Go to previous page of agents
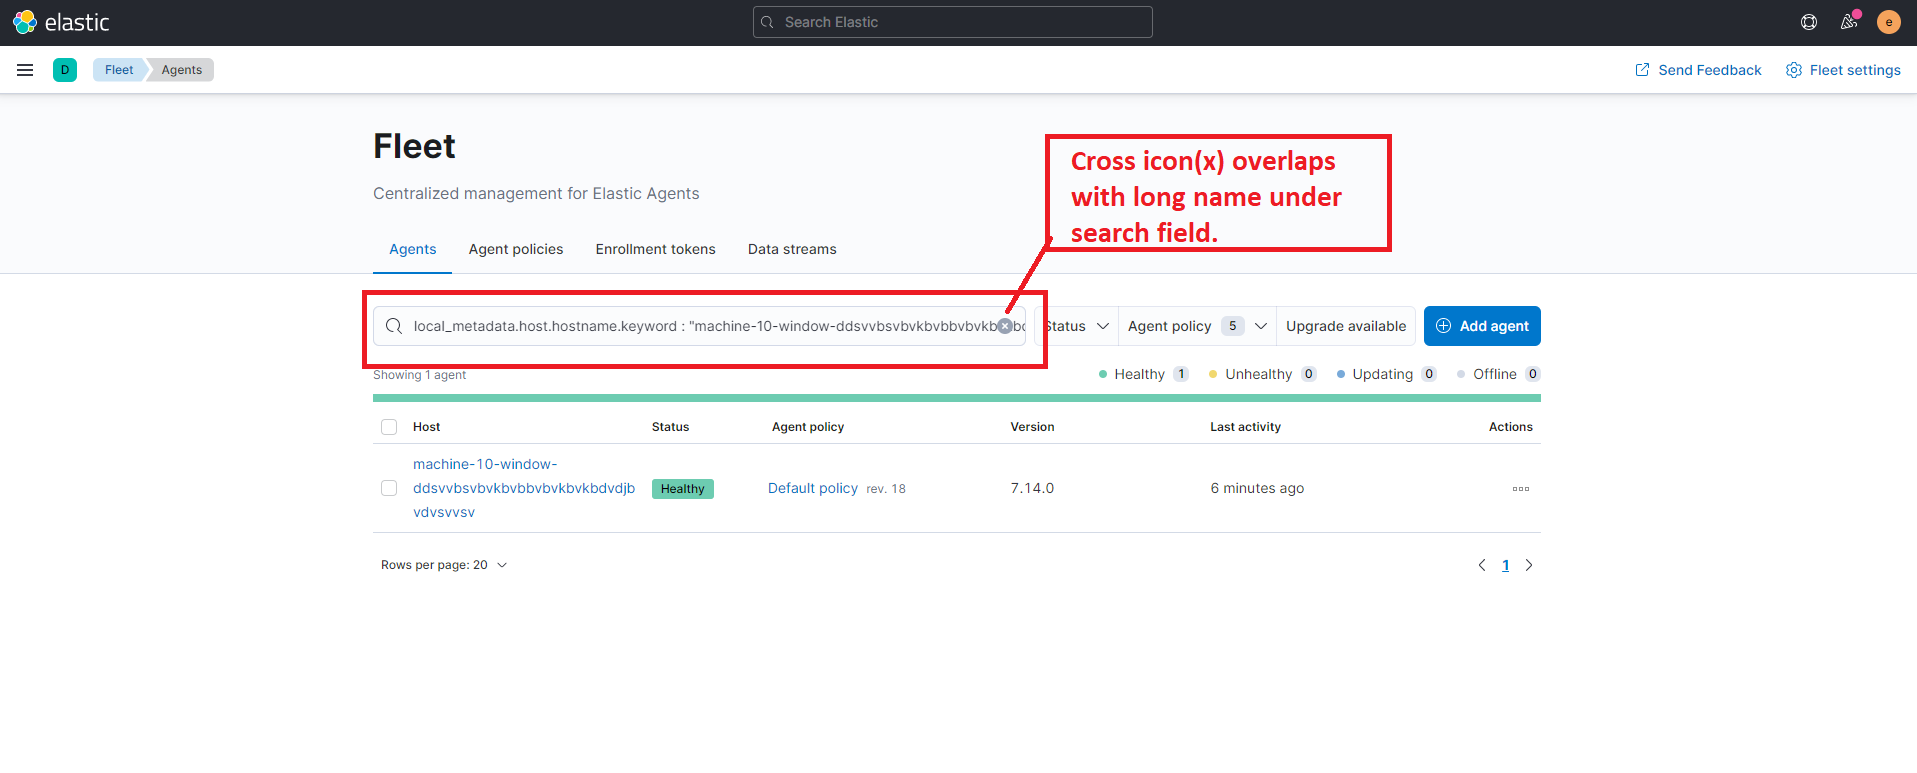The height and width of the screenshot is (773, 1917). [x=1482, y=565]
